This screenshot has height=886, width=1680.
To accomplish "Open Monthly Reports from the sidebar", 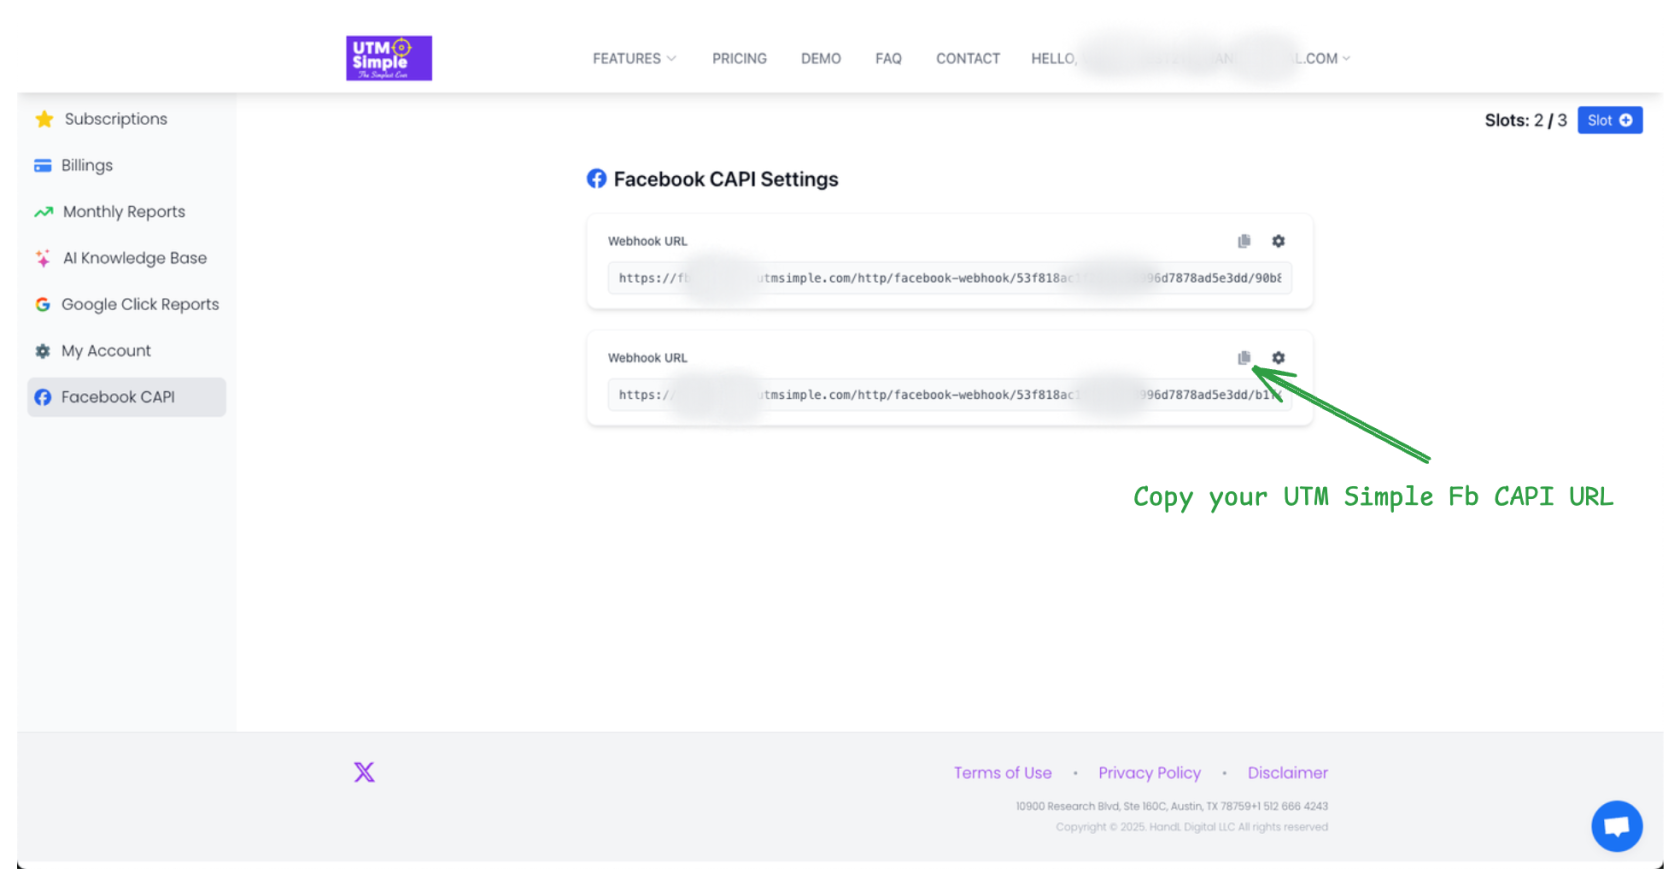I will [123, 212].
